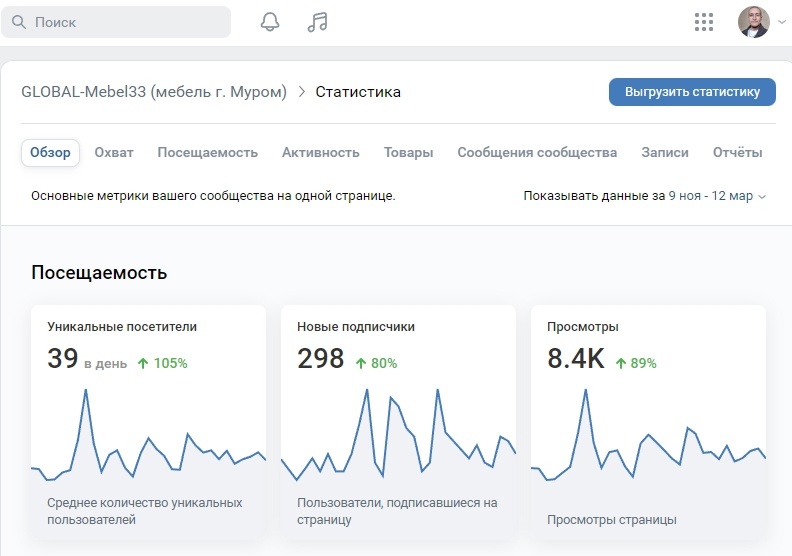The image size is (792, 556).
Task: Open the Активность tab
Action: pos(321,153)
